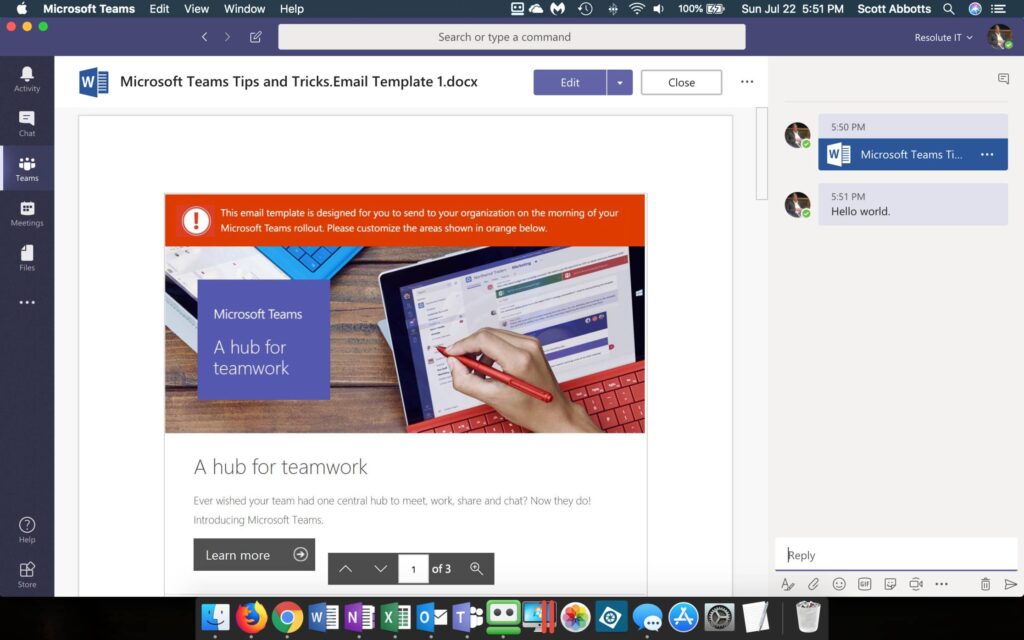Start a Meet now video call
Viewport: 1024px width, 640px height.
click(916, 584)
